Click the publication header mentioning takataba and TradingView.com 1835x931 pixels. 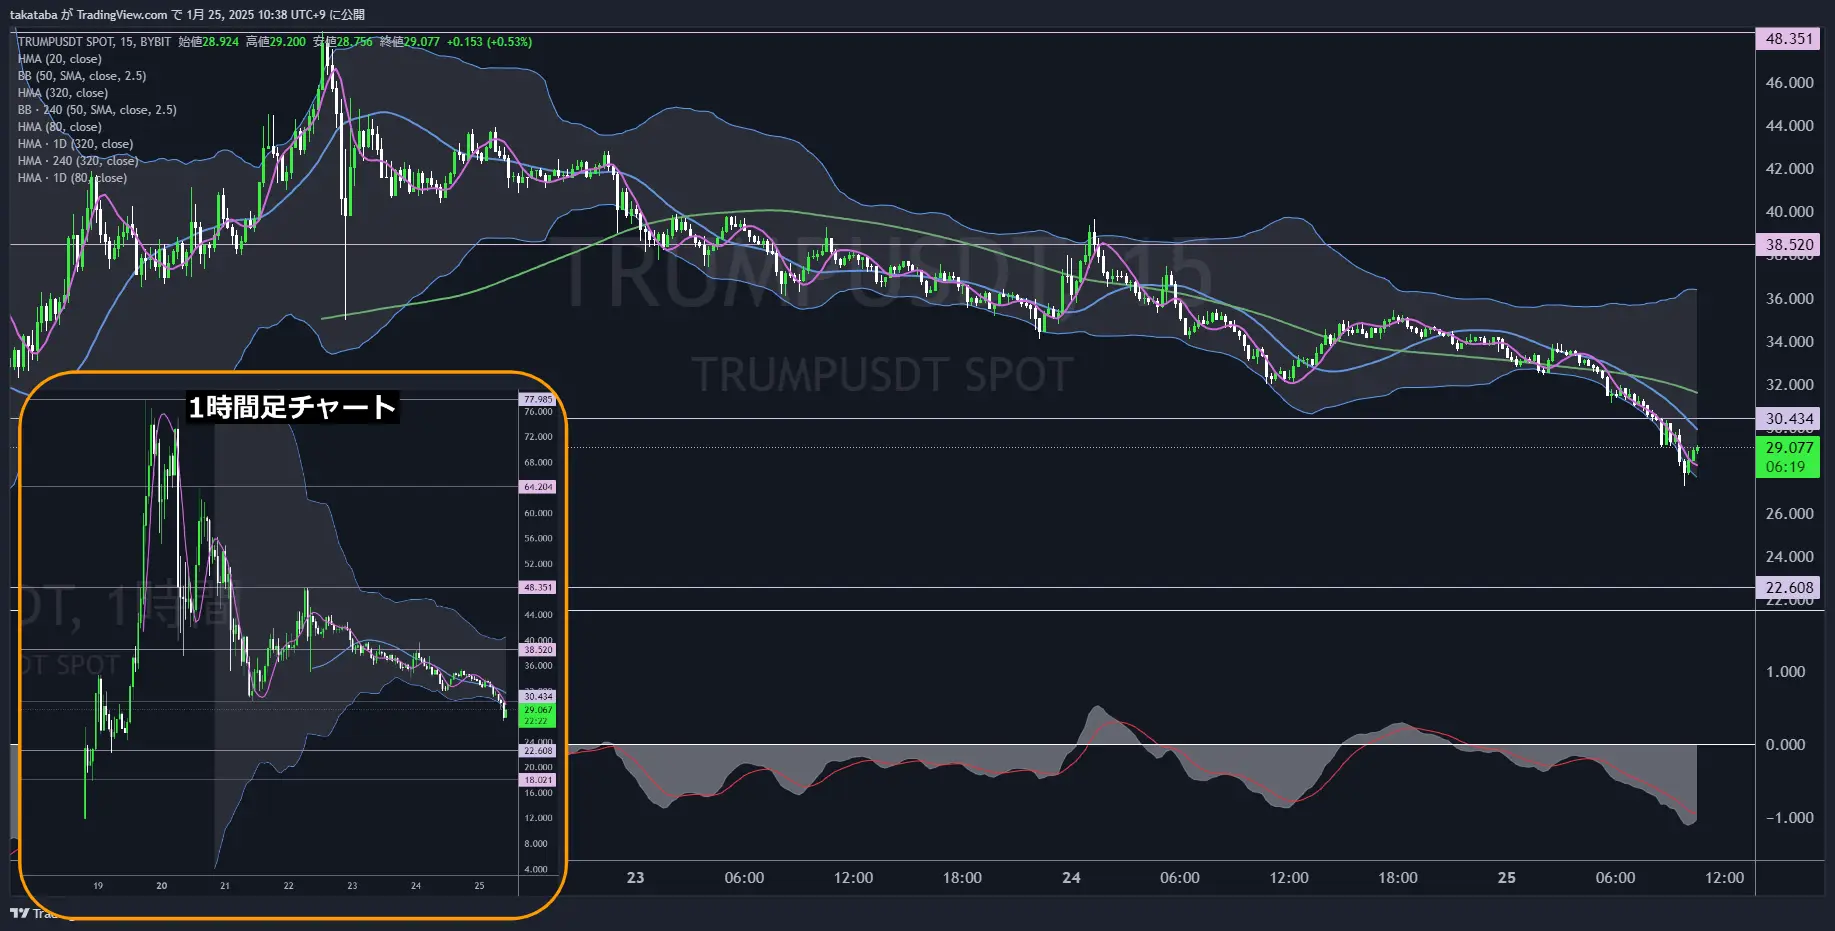(187, 15)
